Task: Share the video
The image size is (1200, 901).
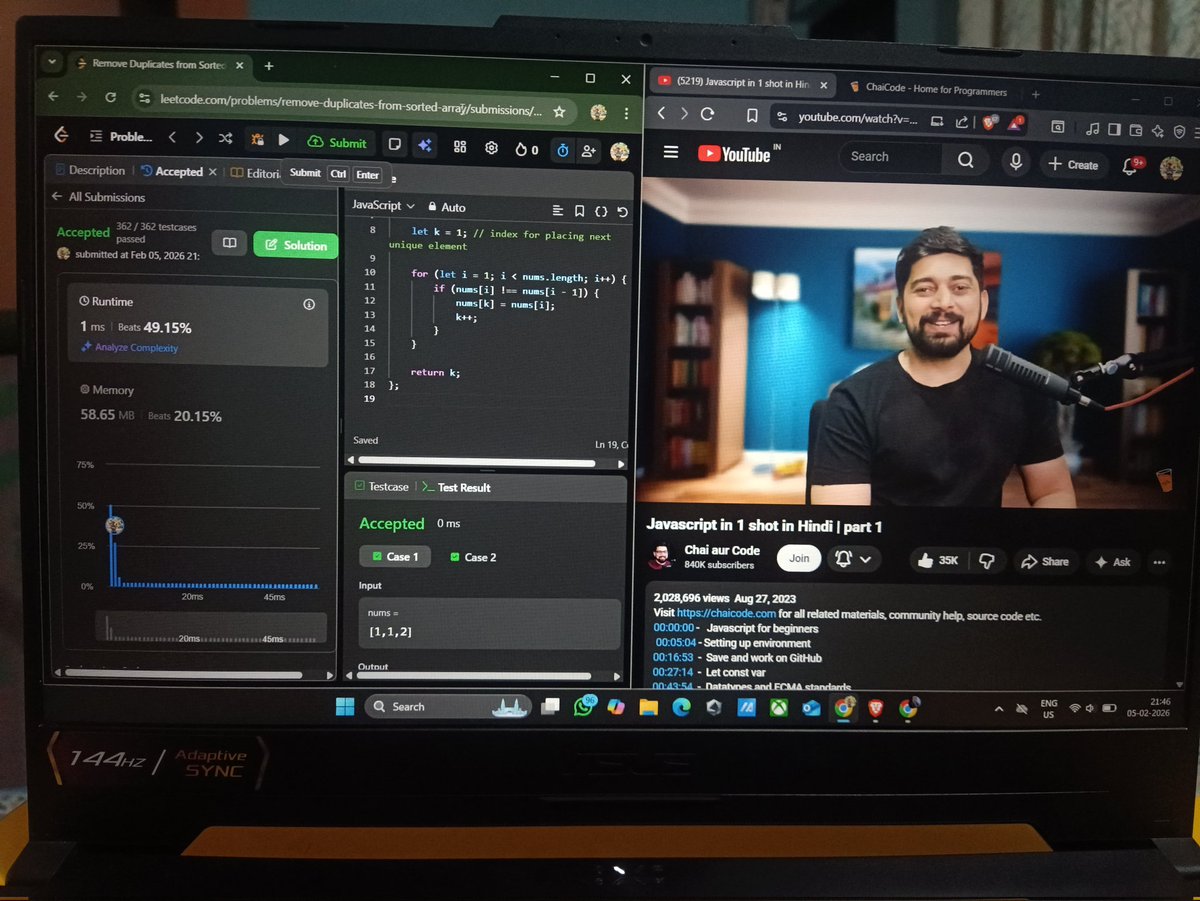Action: coord(1044,562)
